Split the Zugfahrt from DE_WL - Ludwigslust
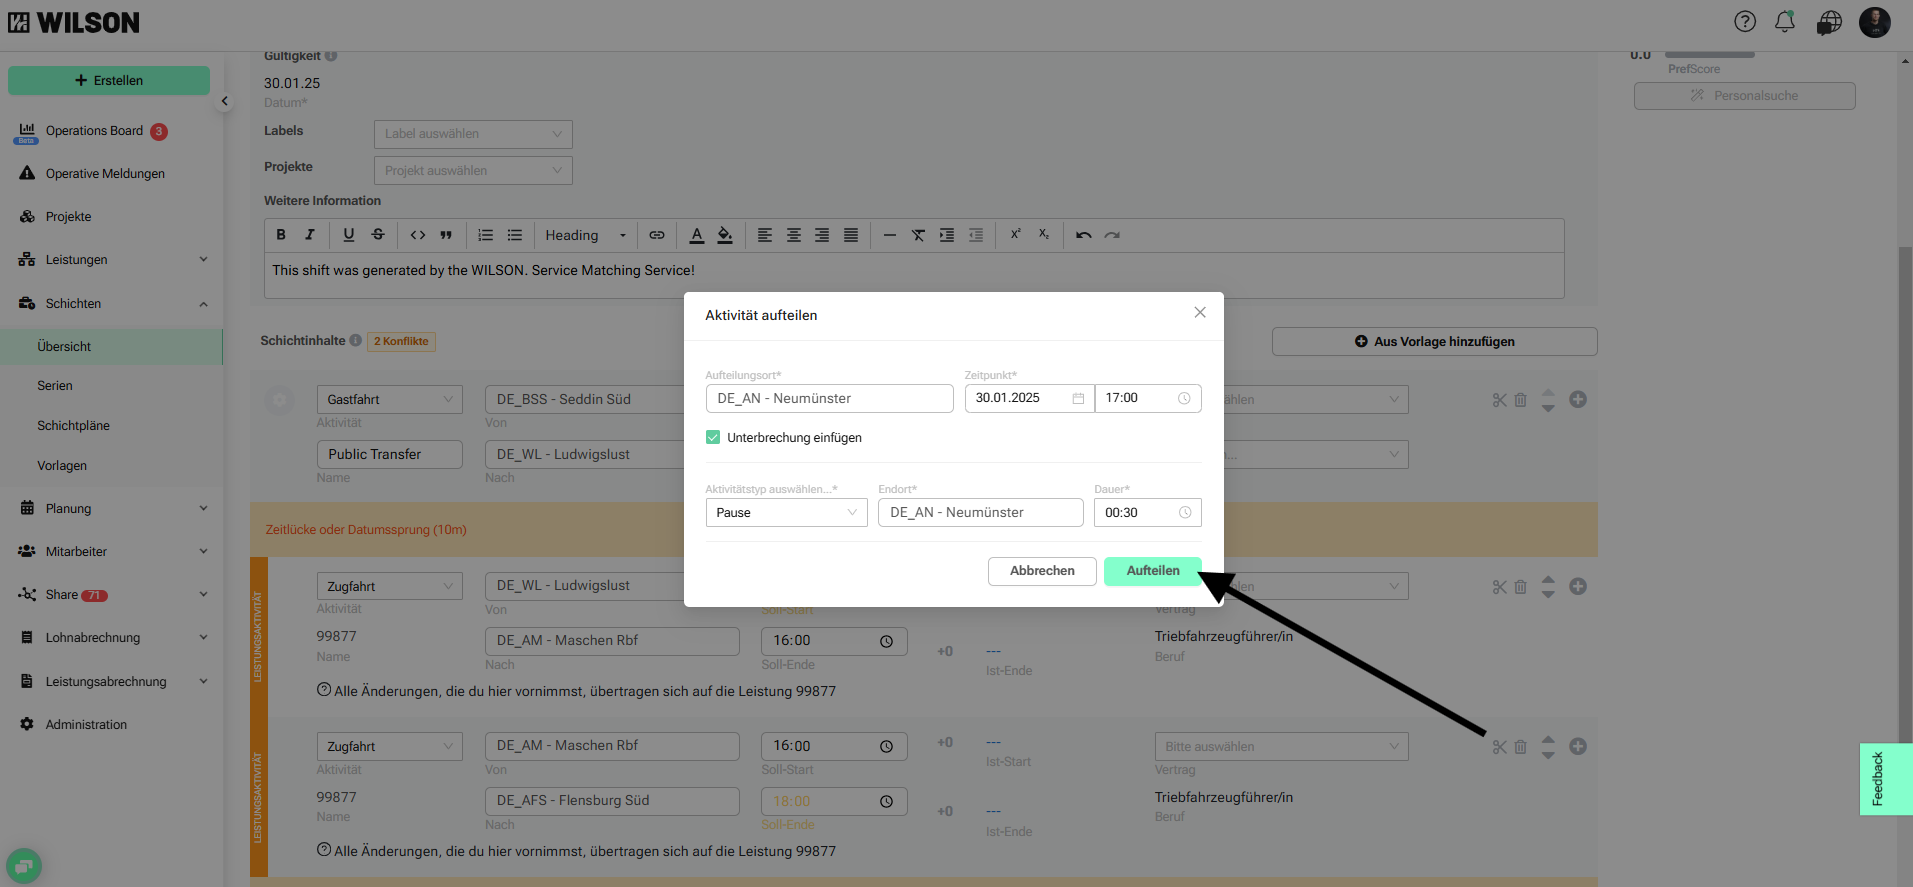 click(1499, 587)
